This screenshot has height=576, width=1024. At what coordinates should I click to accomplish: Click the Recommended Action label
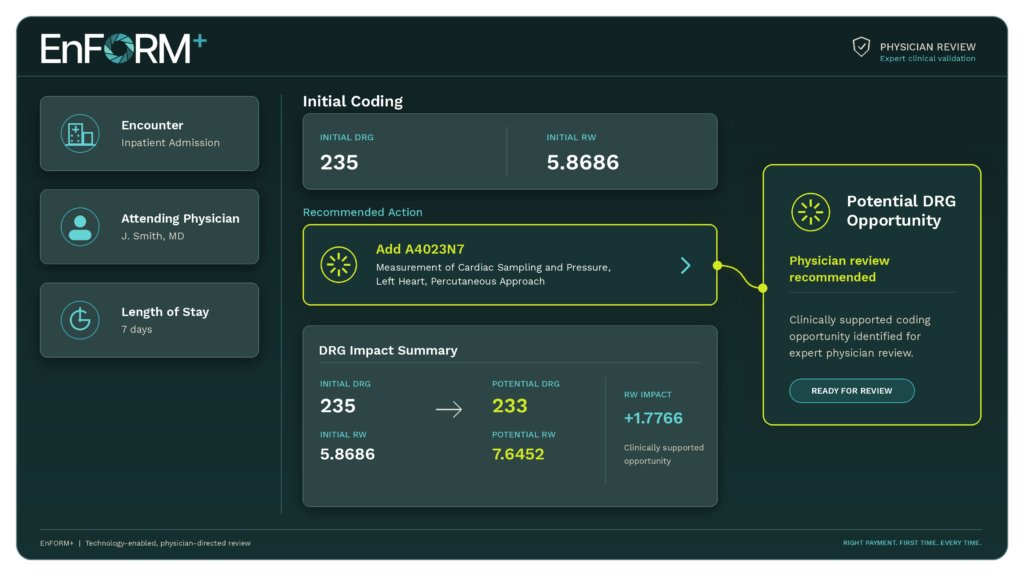coord(362,212)
